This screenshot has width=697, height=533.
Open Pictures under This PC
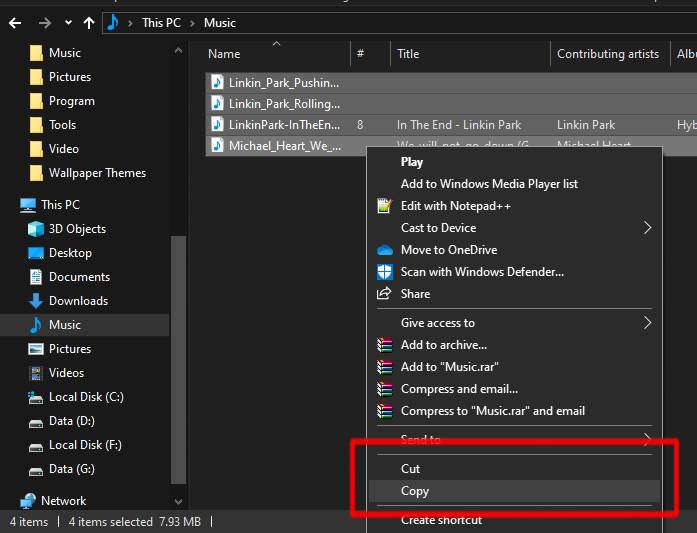(x=60, y=349)
